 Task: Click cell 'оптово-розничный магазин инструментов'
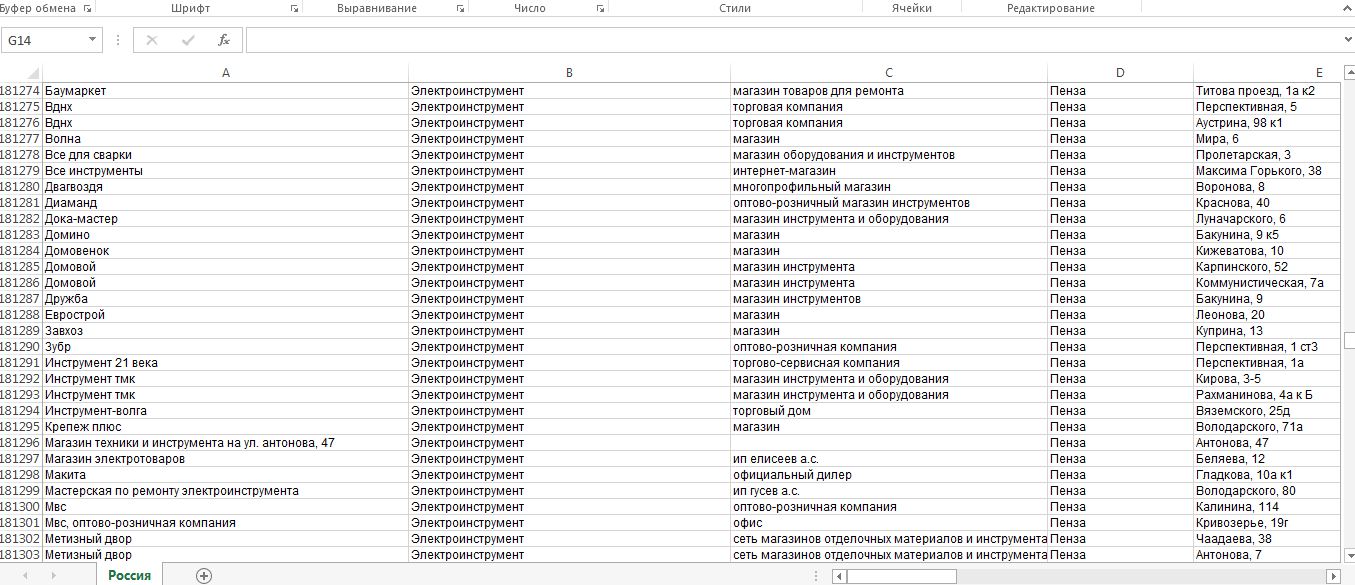coord(888,203)
